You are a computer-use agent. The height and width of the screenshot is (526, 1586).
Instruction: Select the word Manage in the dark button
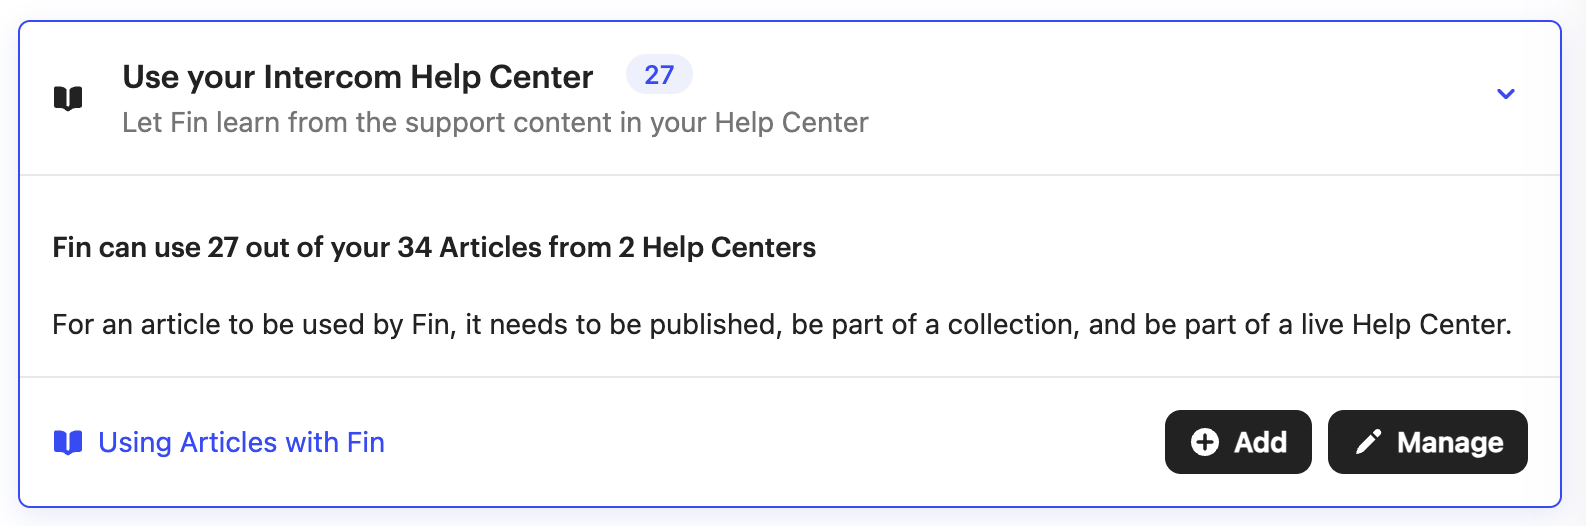[x=1450, y=442]
